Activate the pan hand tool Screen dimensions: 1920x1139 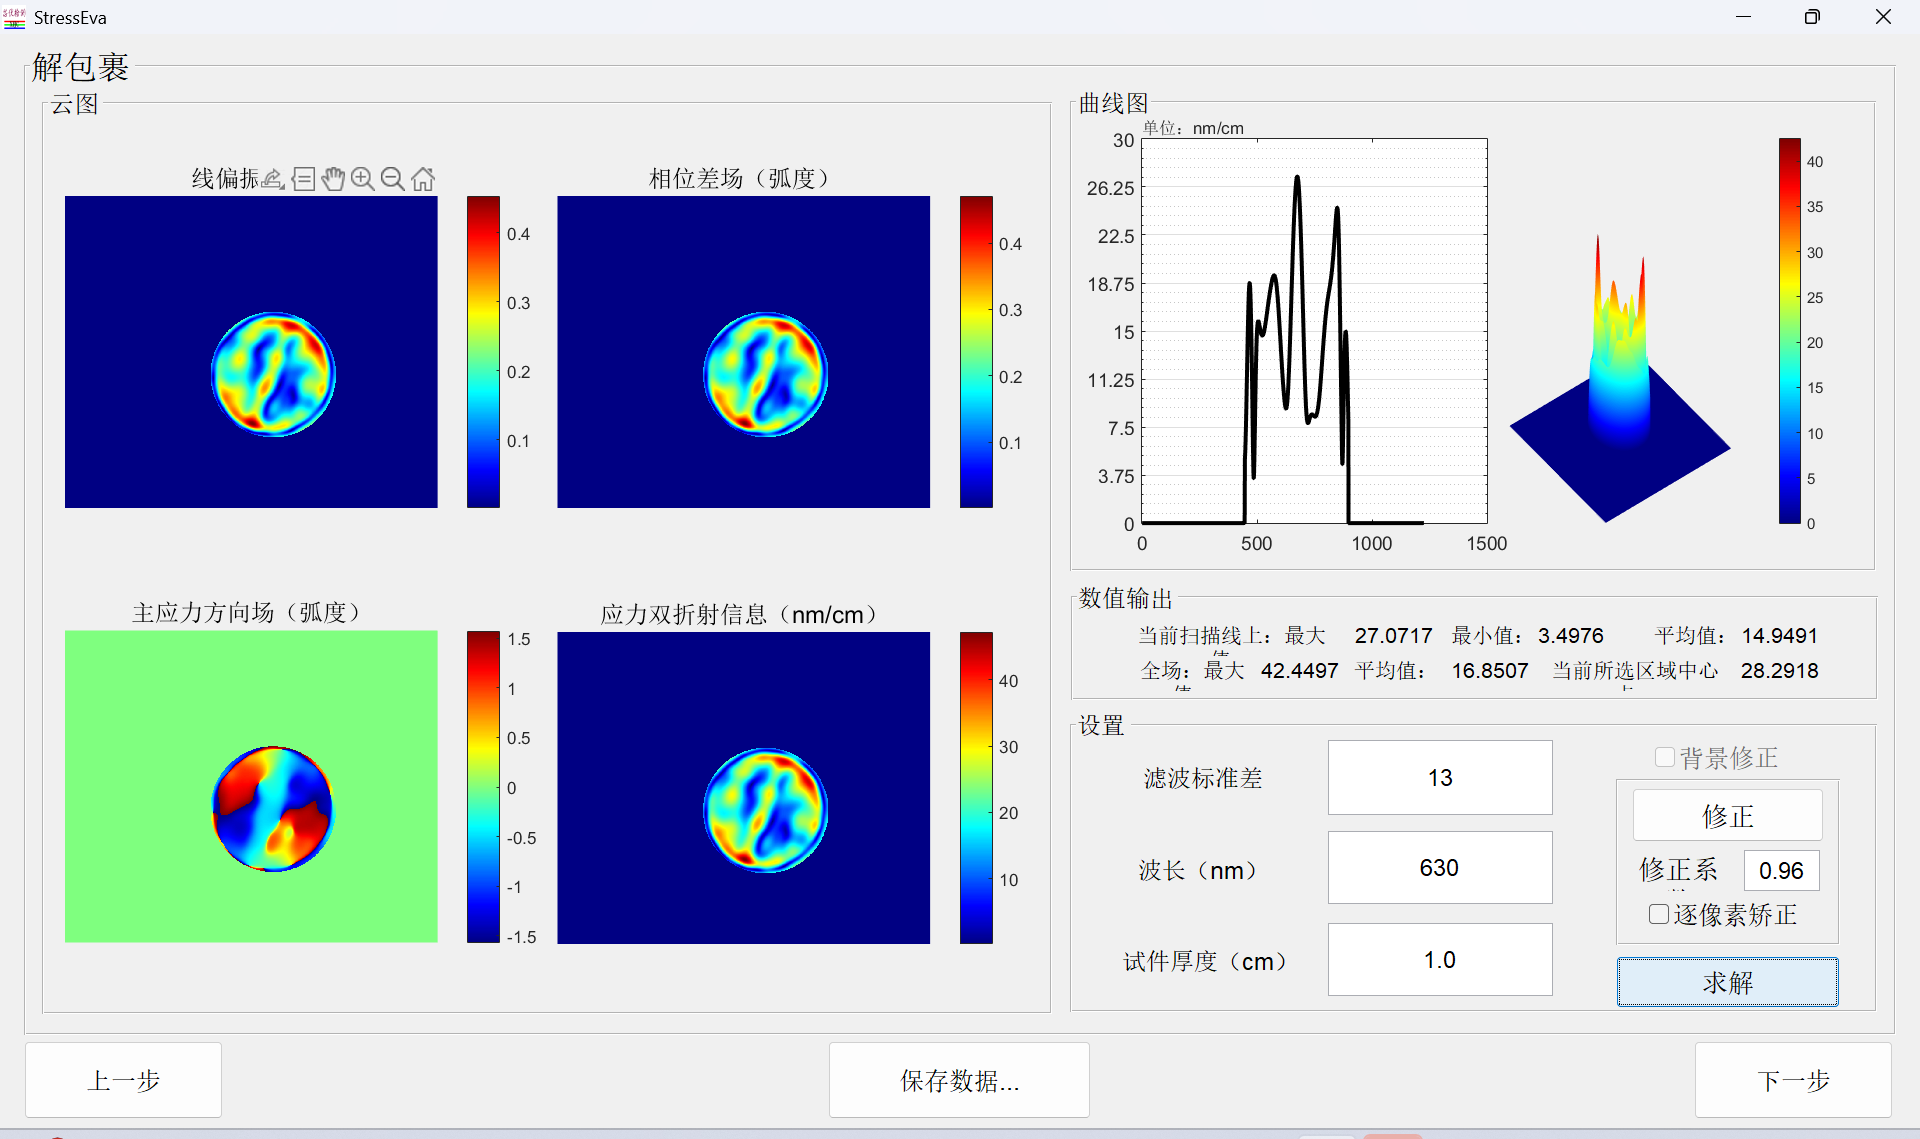click(333, 179)
